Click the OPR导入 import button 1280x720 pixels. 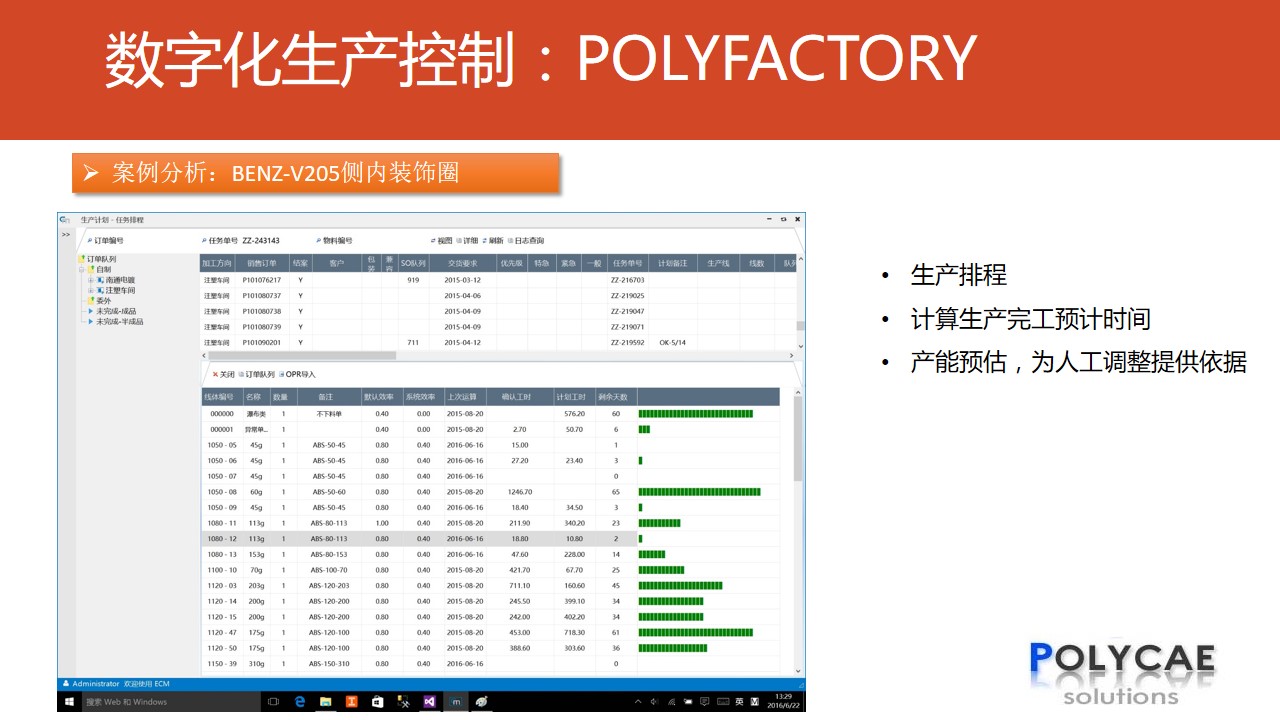pyautogui.click(x=297, y=374)
